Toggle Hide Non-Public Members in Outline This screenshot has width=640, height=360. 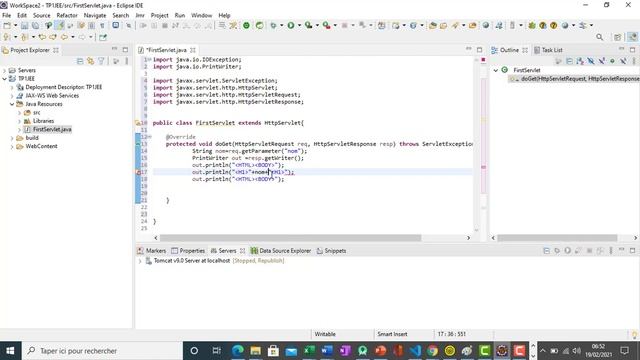click(x=612, y=61)
